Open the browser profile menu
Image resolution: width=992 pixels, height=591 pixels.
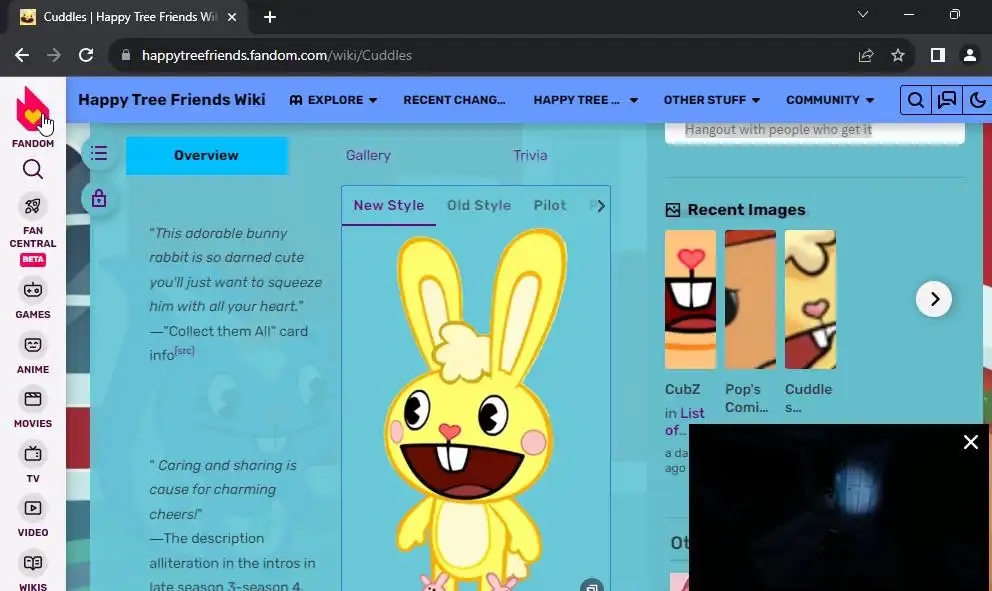coord(969,55)
